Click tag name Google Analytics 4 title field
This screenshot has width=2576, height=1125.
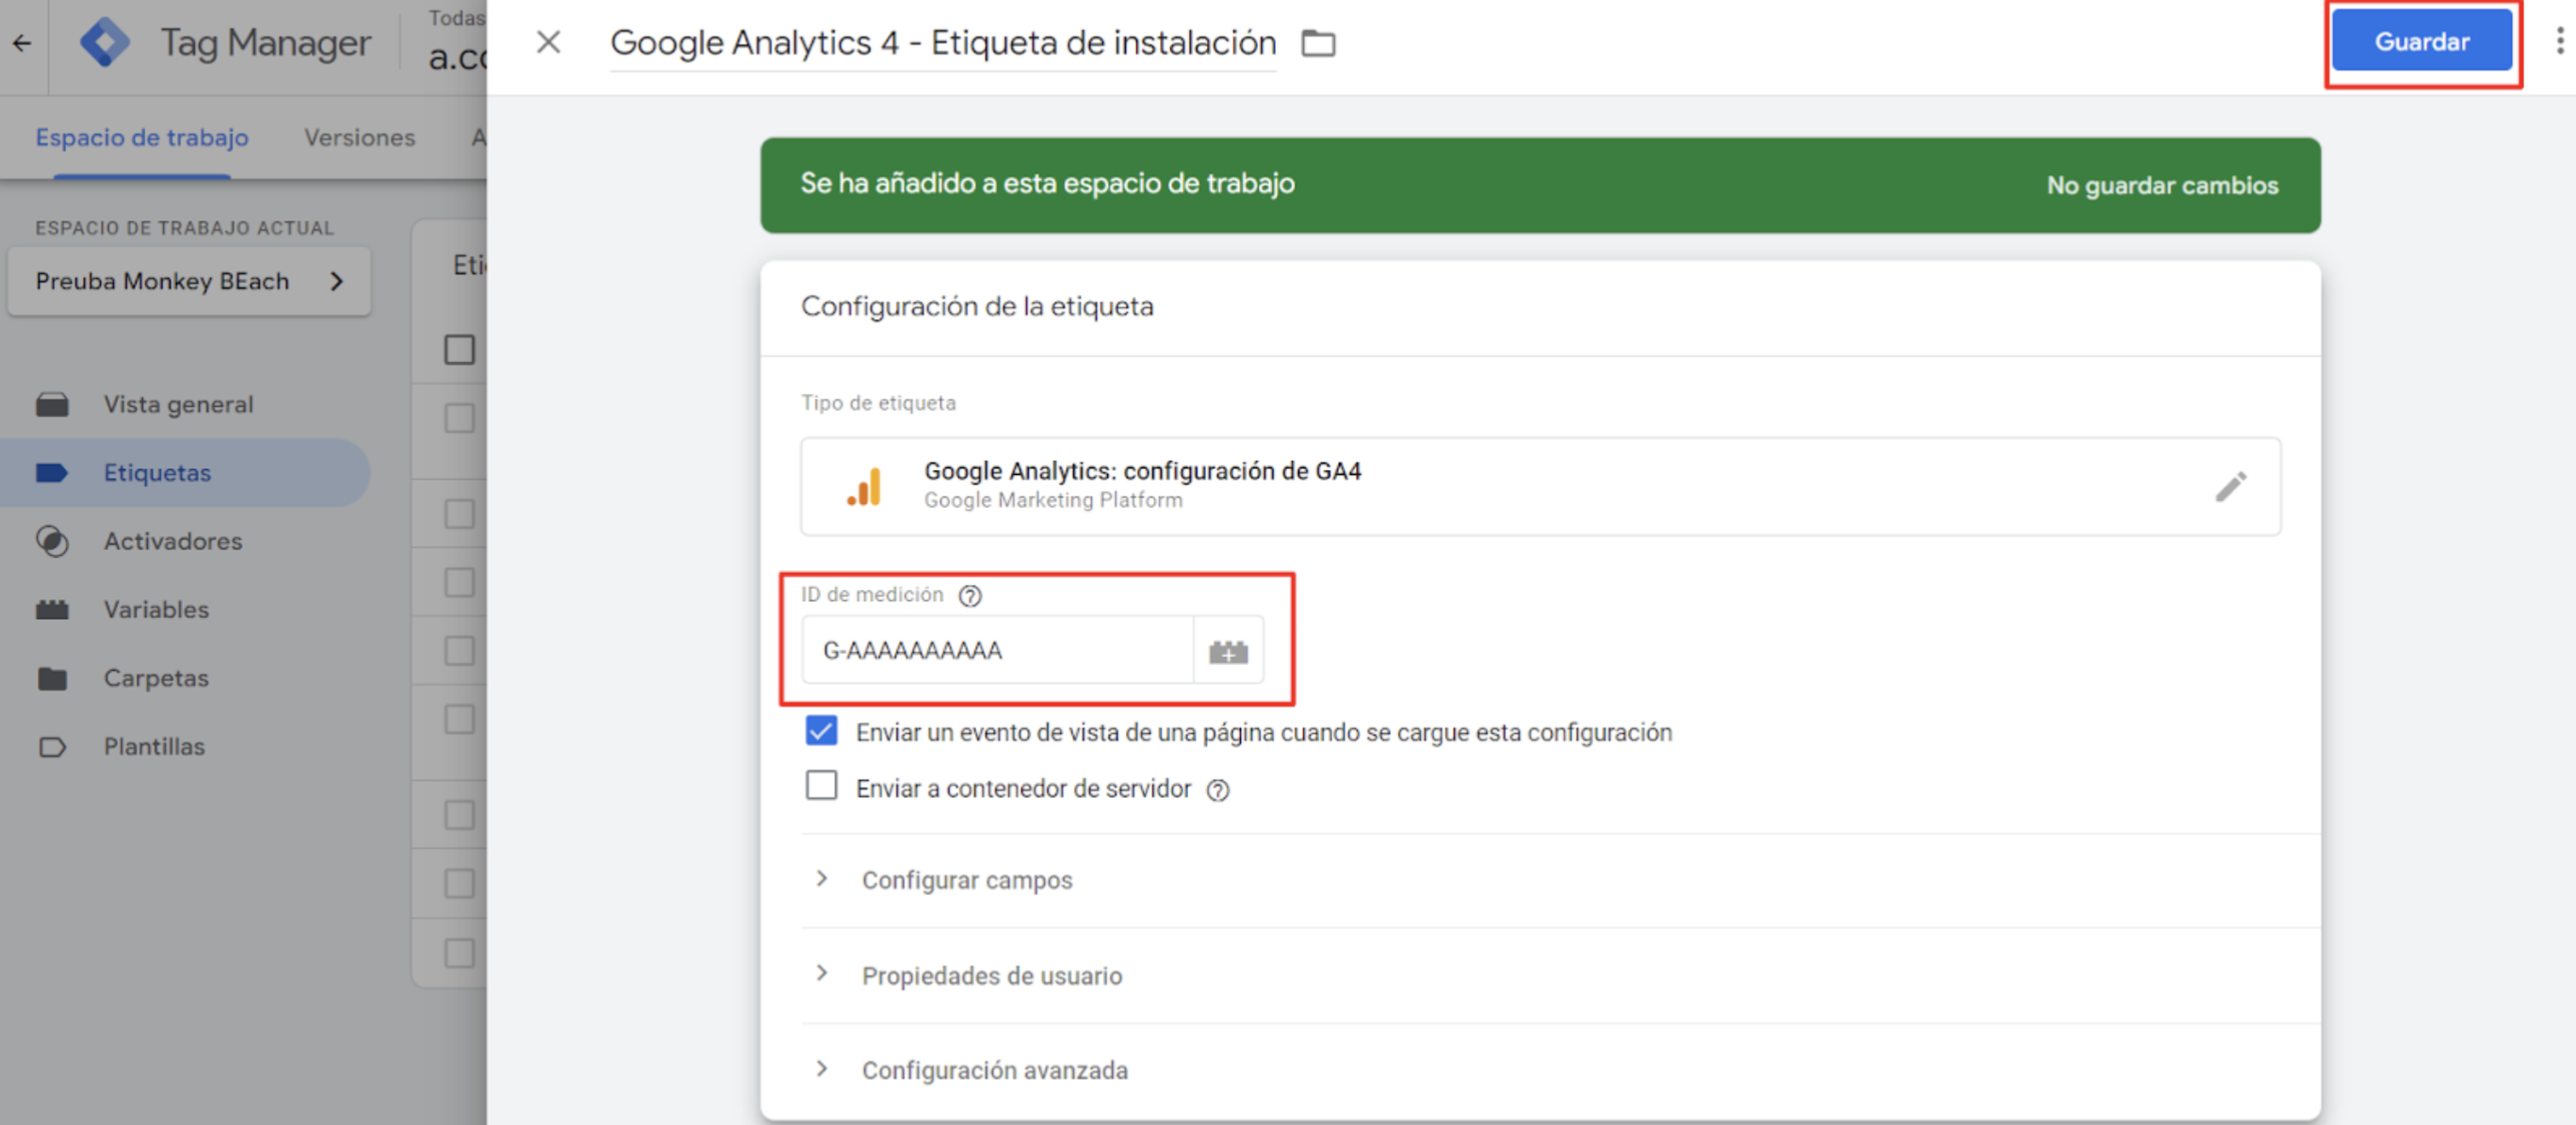point(943,43)
